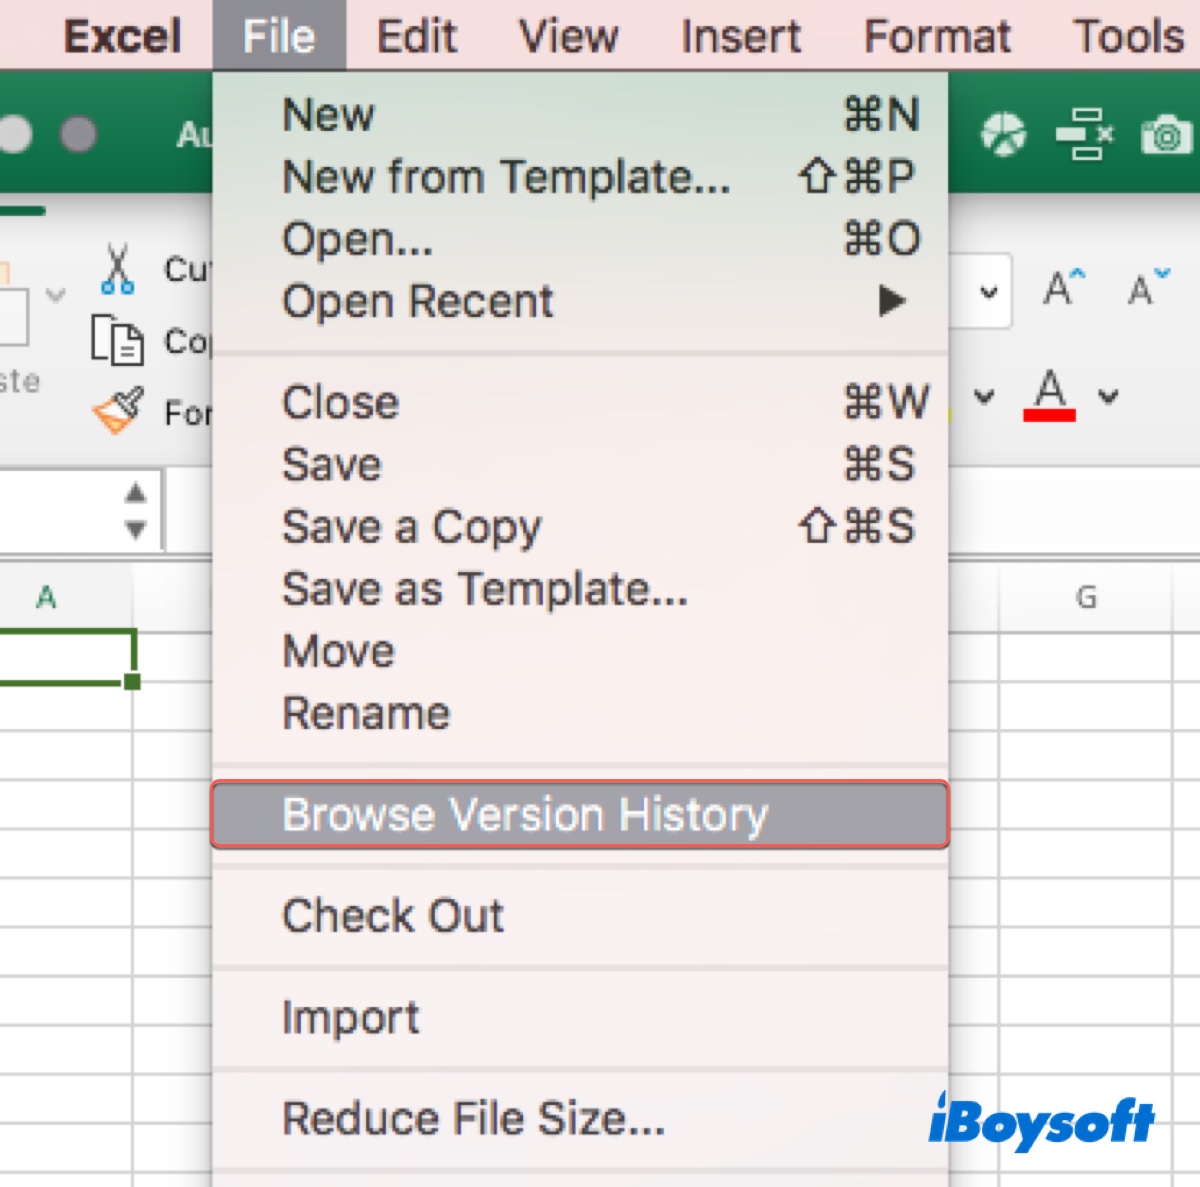This screenshot has height=1187, width=1200.
Task: Open the Paste options dropdown chevron
Action: [56, 294]
